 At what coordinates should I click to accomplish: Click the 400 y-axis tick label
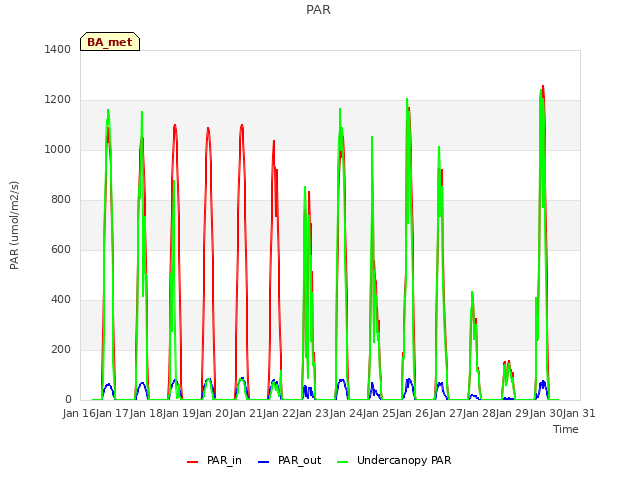(x=61, y=300)
